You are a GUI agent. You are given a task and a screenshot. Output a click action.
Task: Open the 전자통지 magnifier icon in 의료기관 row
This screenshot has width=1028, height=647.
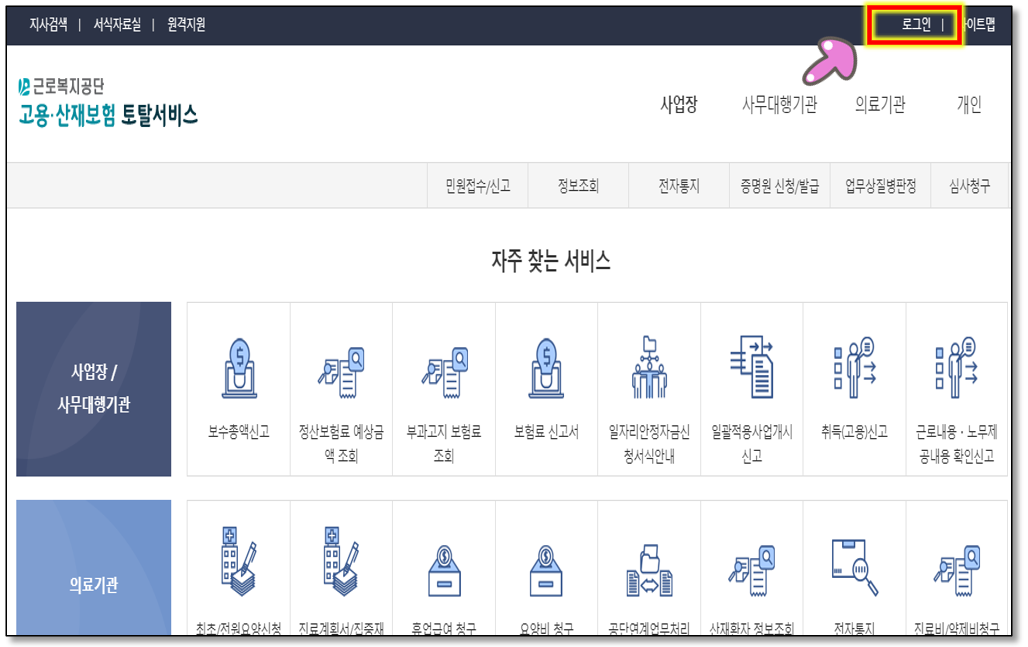coord(853,566)
